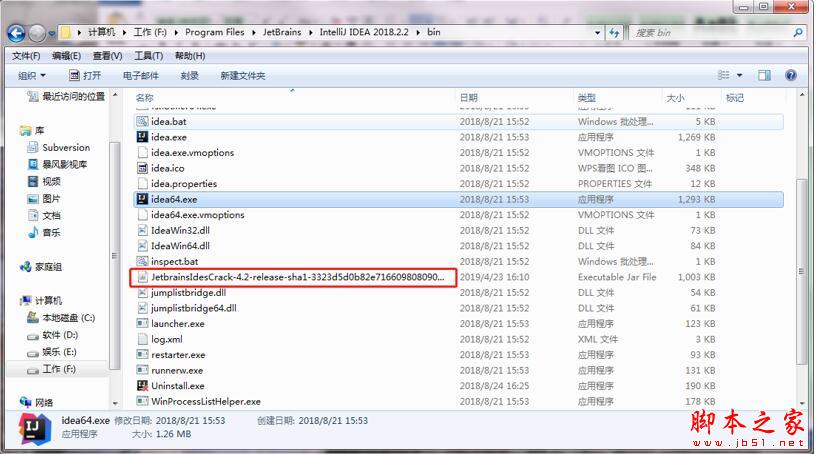This screenshot has height=454, width=816.
Task: Select 图片 library in sidebar
Action: point(44,198)
